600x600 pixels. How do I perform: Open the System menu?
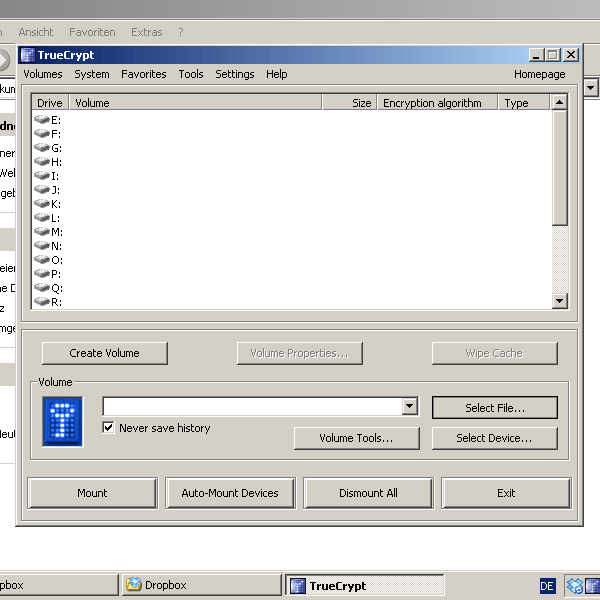[92, 74]
